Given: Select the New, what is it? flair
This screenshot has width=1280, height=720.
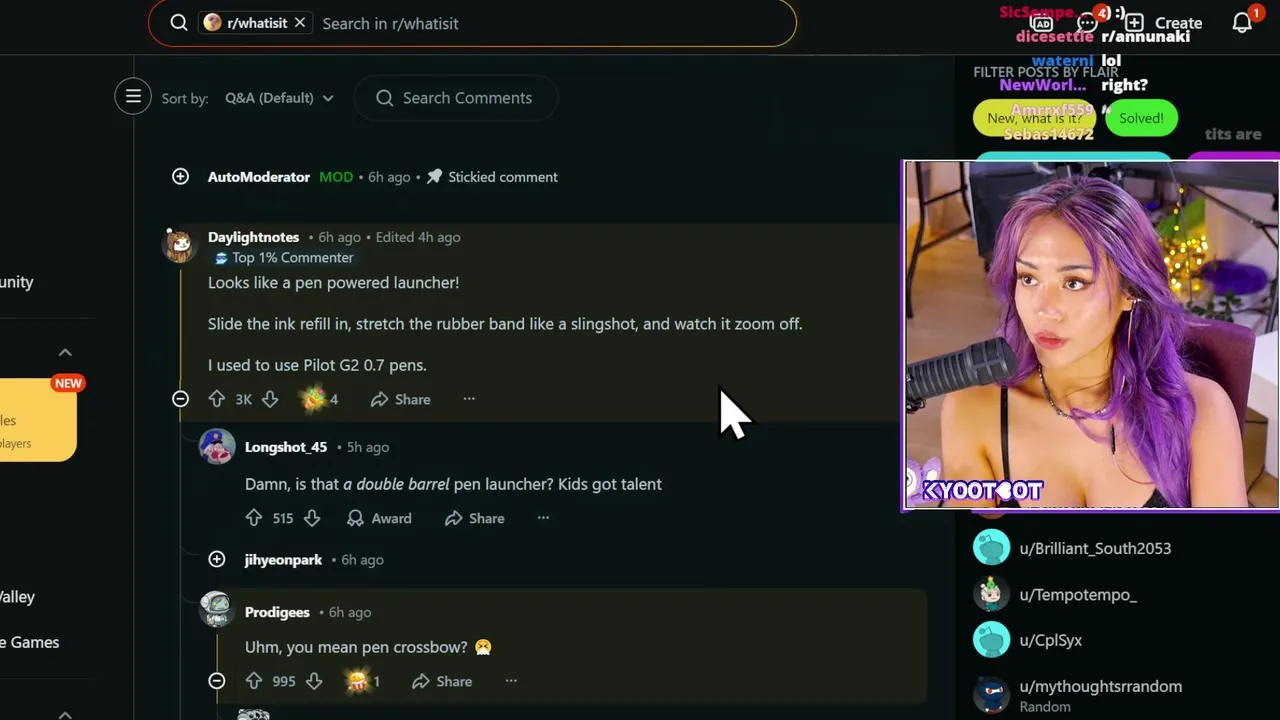Looking at the screenshot, I should pyautogui.click(x=1034, y=118).
